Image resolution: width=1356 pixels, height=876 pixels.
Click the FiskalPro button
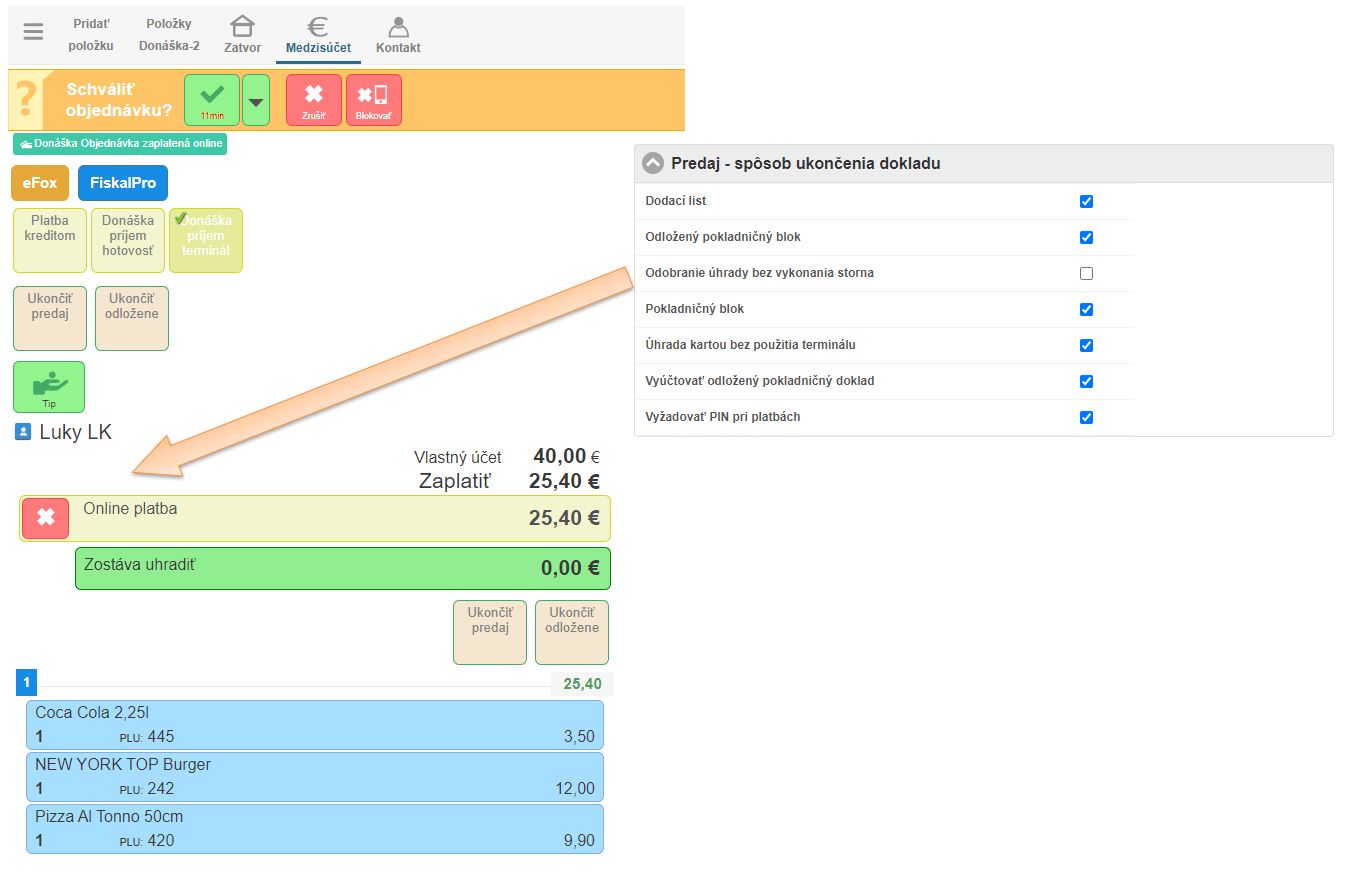click(x=123, y=183)
